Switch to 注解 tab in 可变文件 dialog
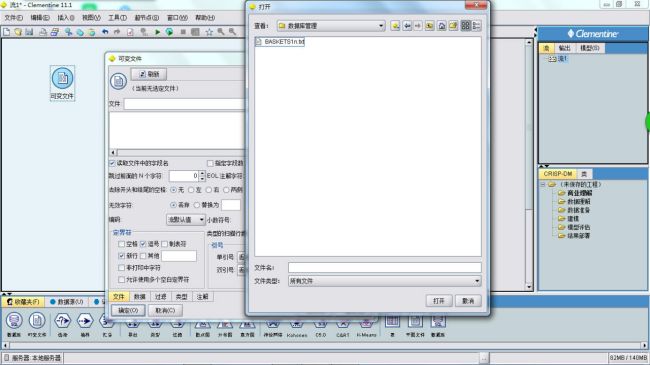650x365 pixels. pyautogui.click(x=203, y=297)
